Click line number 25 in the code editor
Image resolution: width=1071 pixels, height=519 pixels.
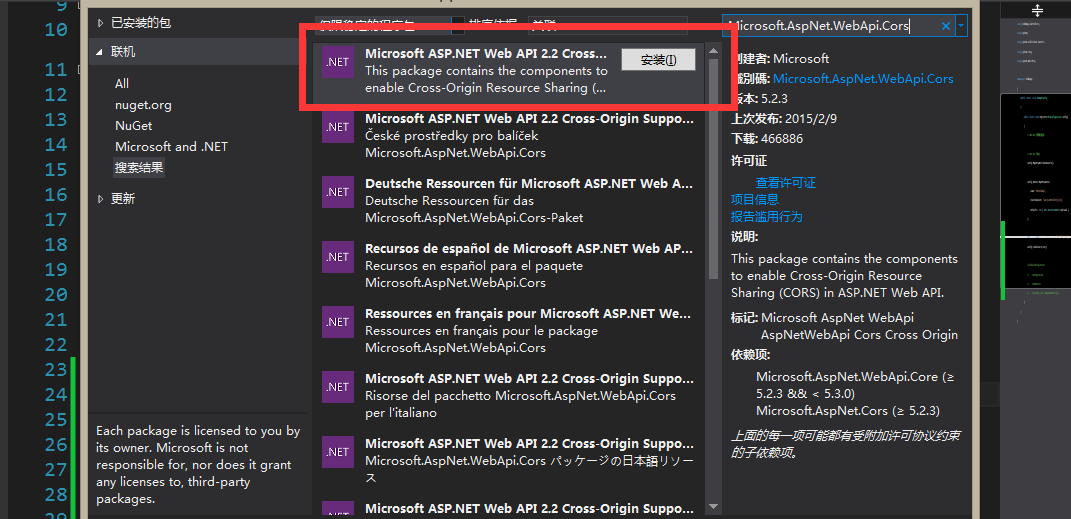pos(57,420)
